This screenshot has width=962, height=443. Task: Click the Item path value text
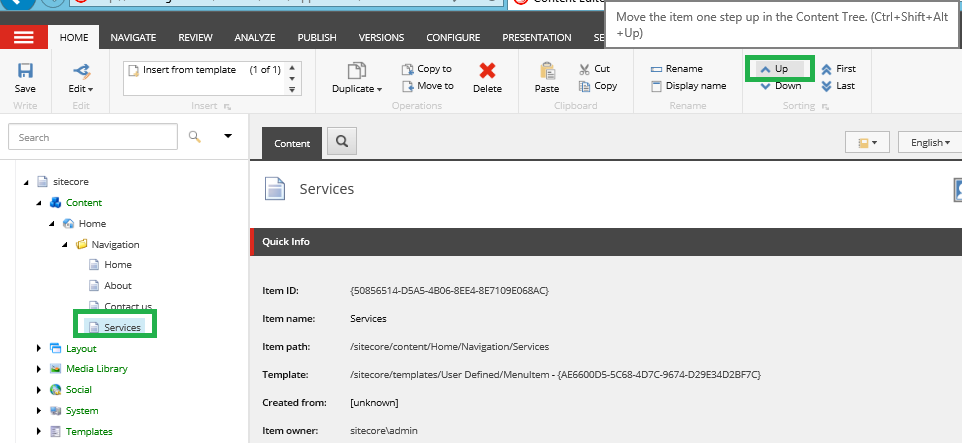tap(449, 347)
